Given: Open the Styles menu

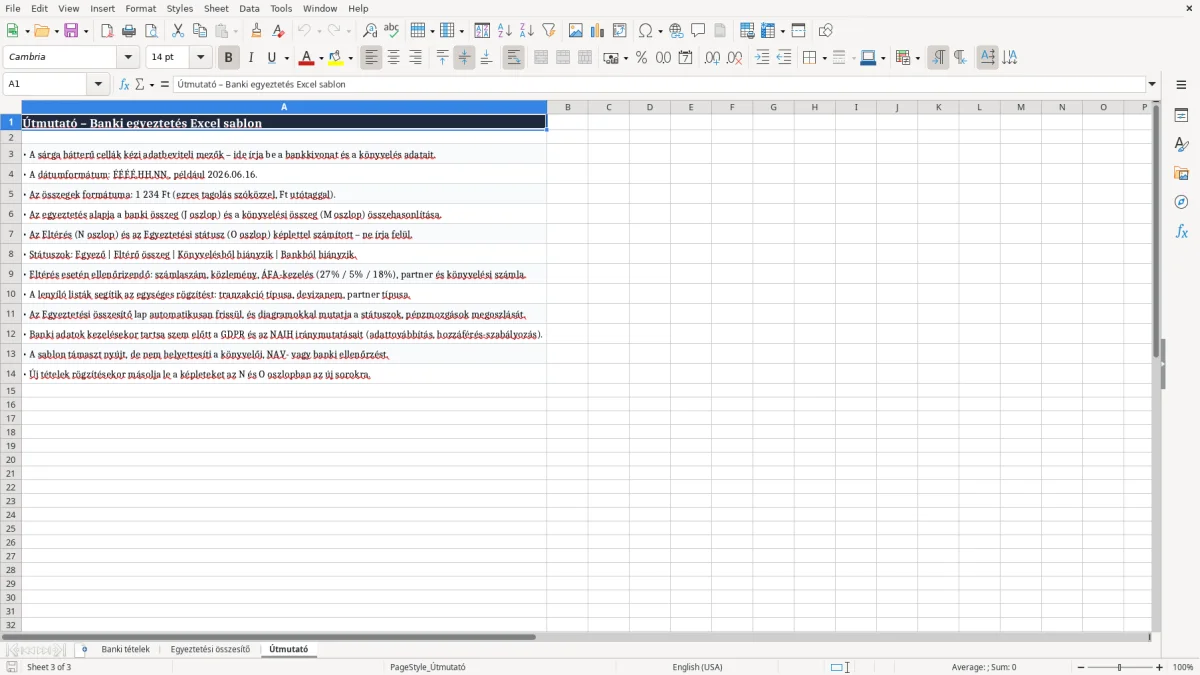Looking at the screenshot, I should 180,8.
